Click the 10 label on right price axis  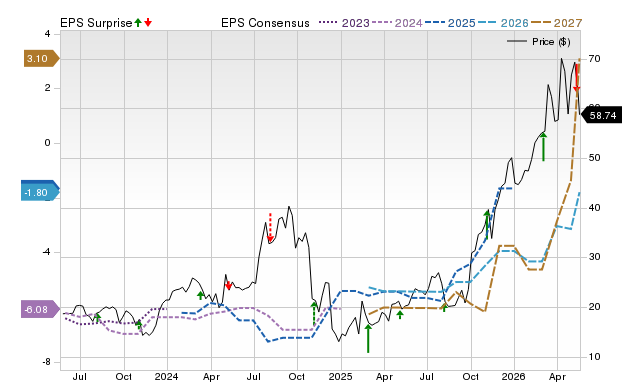pyautogui.click(x=595, y=357)
